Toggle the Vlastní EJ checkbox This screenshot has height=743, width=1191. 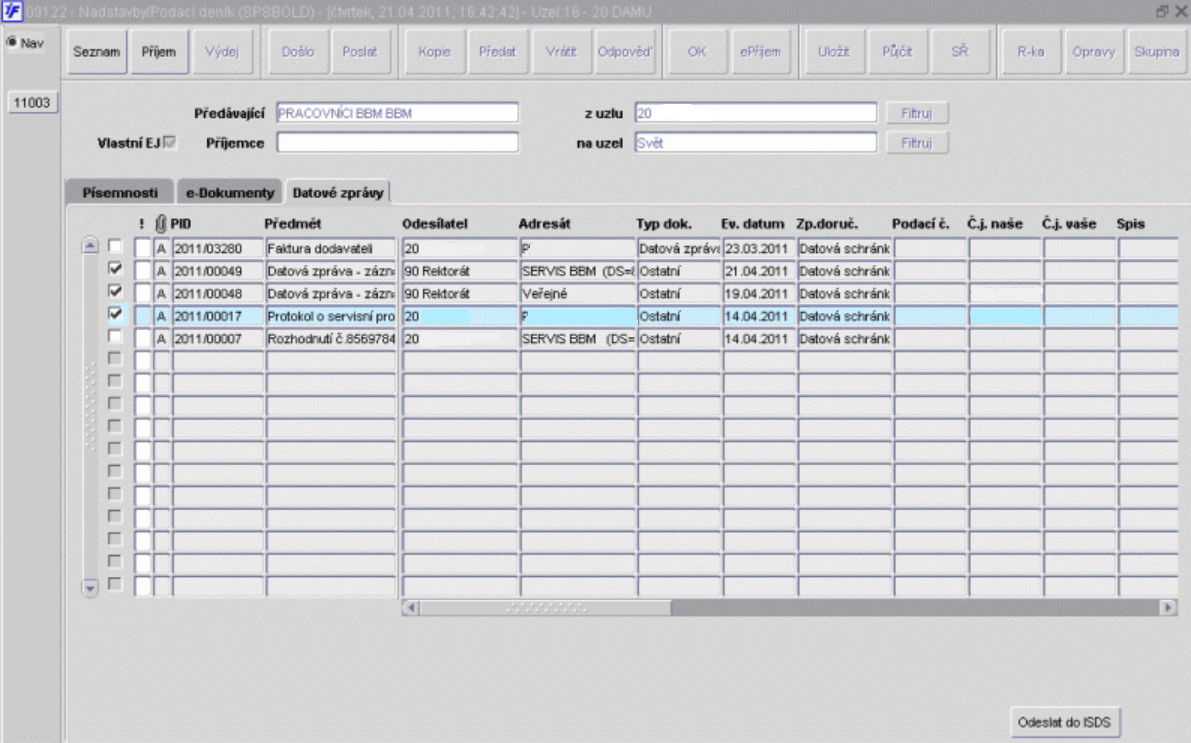pyautogui.click(x=170, y=142)
